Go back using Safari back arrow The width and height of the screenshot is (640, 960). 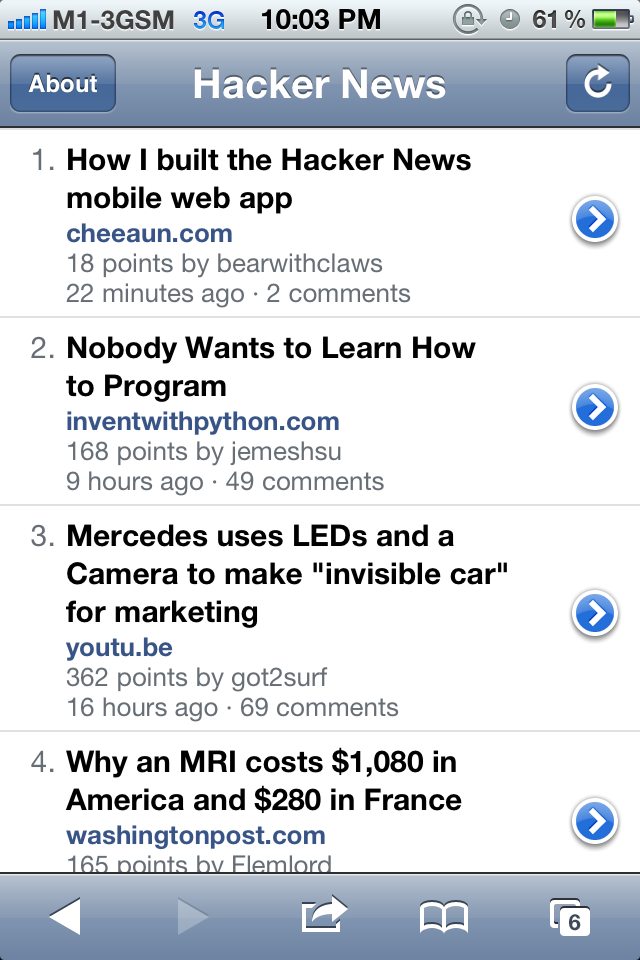tap(65, 916)
